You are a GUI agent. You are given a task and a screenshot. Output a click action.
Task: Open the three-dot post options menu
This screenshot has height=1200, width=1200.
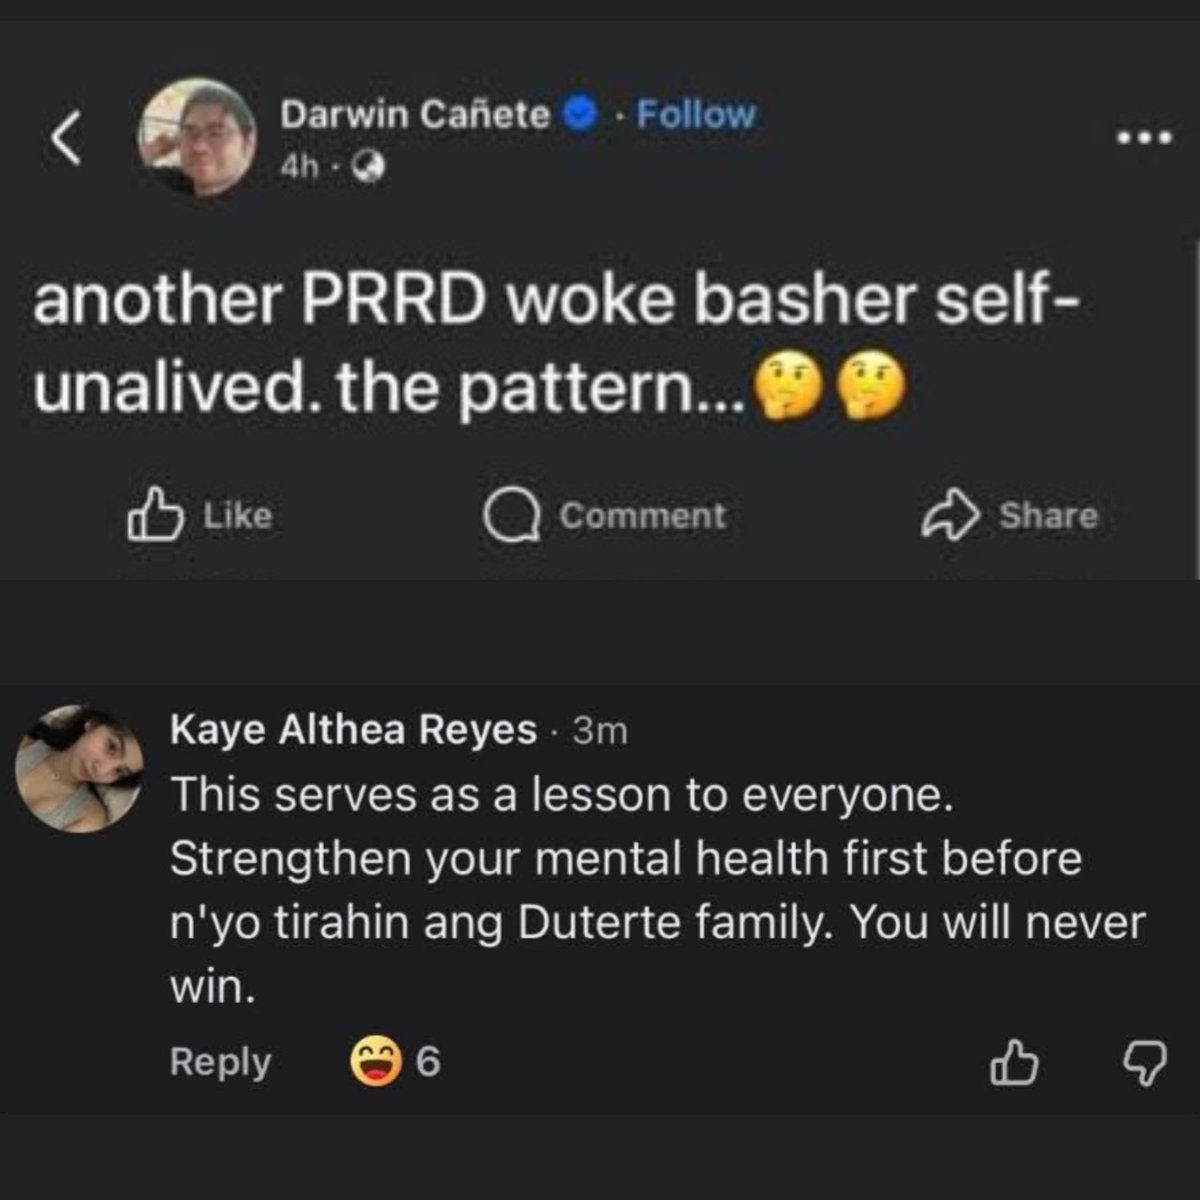point(1144,138)
